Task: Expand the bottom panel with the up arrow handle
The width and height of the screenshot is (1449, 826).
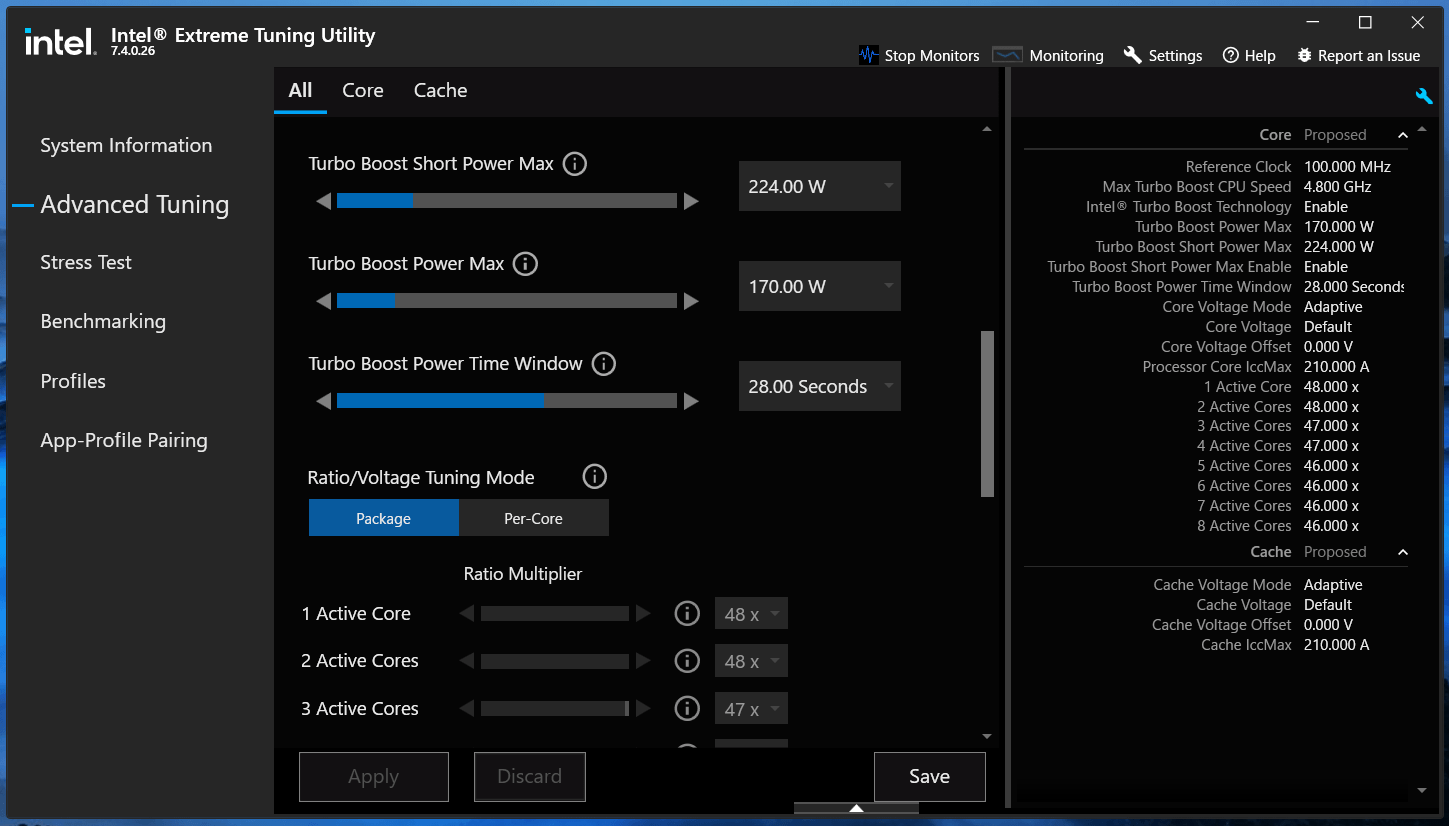Action: pos(856,808)
